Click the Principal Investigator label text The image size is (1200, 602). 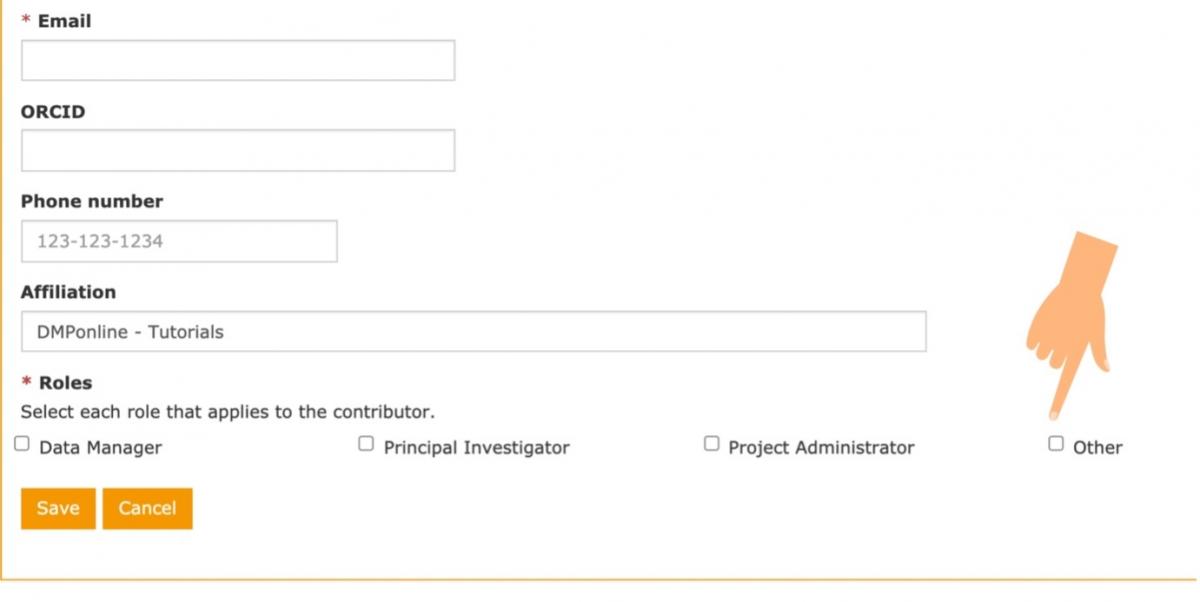click(x=476, y=448)
